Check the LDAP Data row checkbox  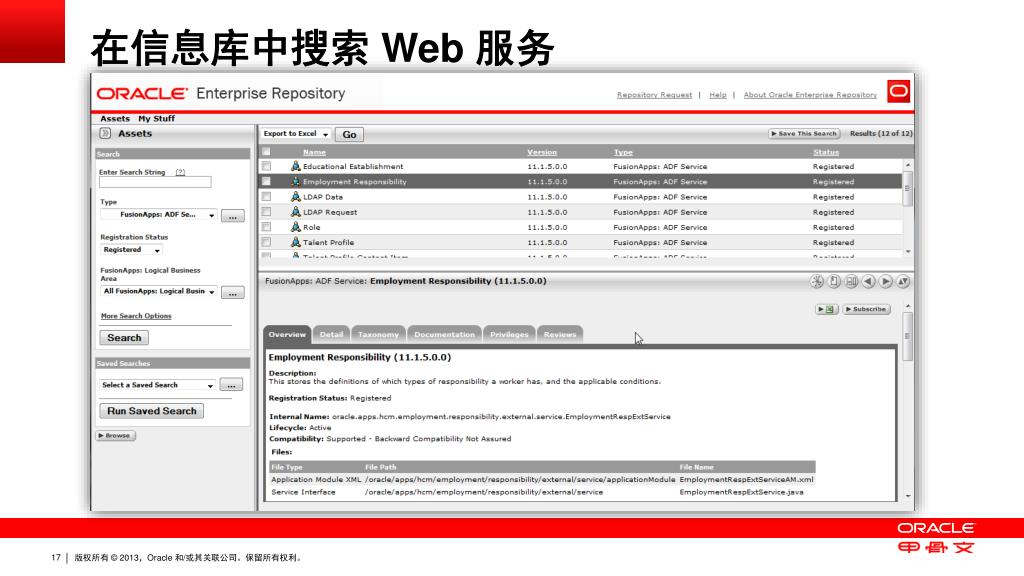click(x=266, y=197)
